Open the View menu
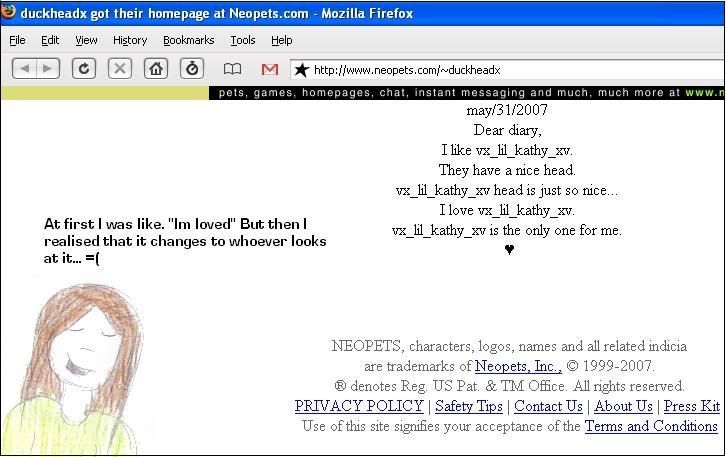The image size is (726, 457). (x=86, y=40)
